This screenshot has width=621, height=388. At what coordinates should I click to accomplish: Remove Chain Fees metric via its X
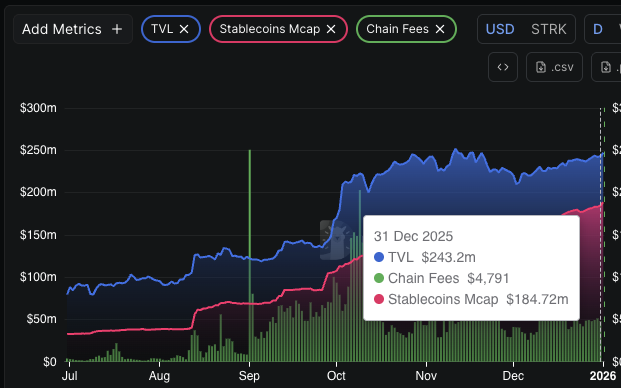[x=440, y=29]
